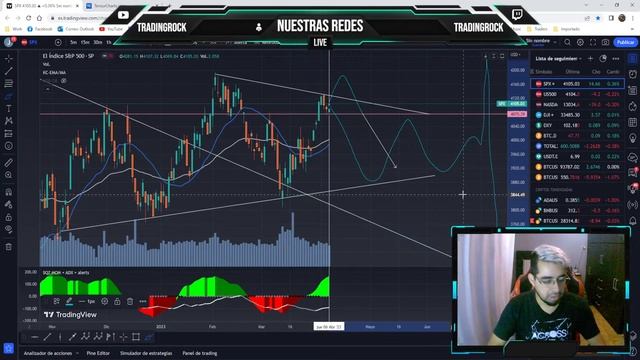The height and width of the screenshot is (360, 640).
Task: Select the DXY row in the watchlist
Action: 577,125
